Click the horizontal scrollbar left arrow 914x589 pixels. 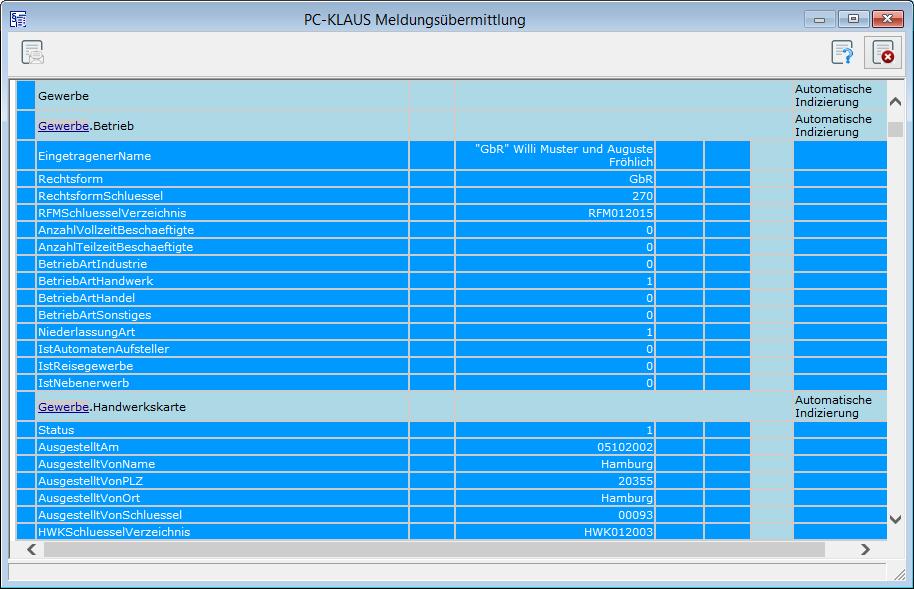pos(32,550)
